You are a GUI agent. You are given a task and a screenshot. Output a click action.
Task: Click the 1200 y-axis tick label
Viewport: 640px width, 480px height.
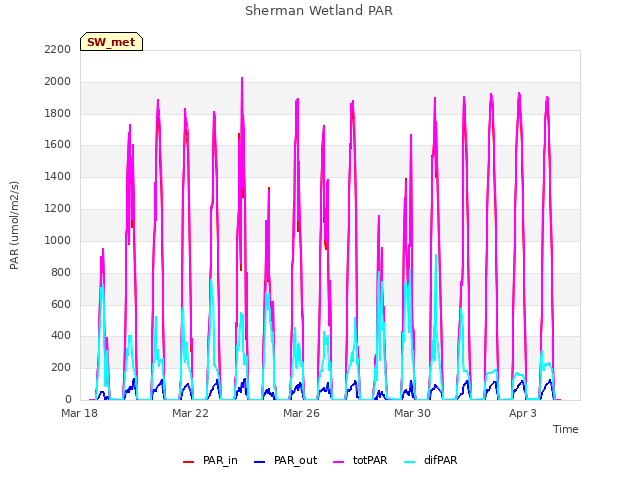pos(58,209)
